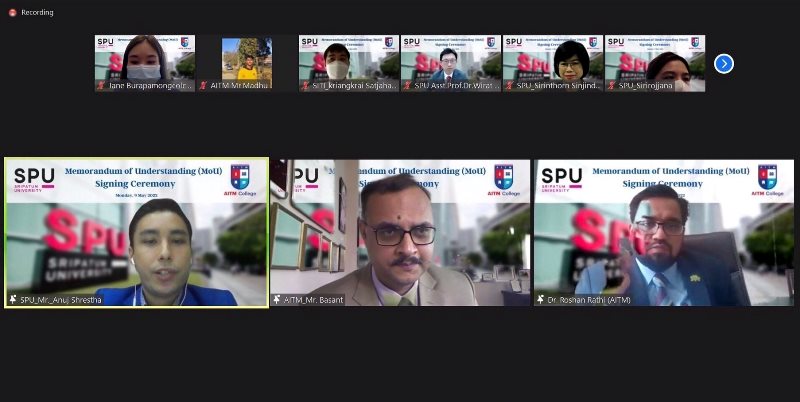Click muted mic icon beside SITI_kriangkrai

305,86
